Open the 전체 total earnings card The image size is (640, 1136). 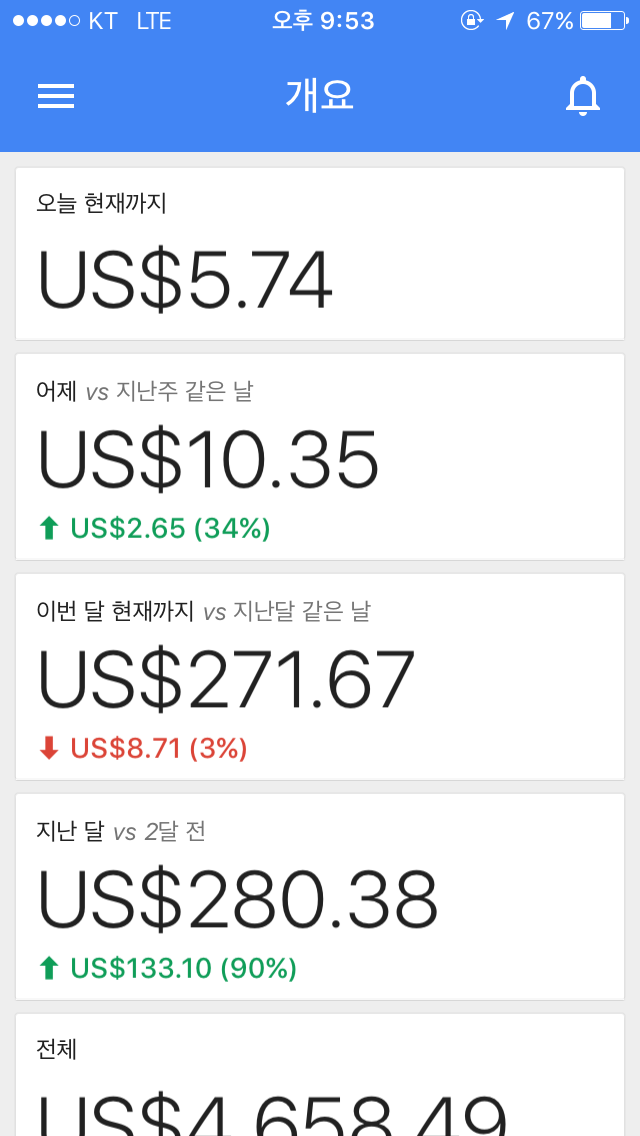(x=320, y=1075)
